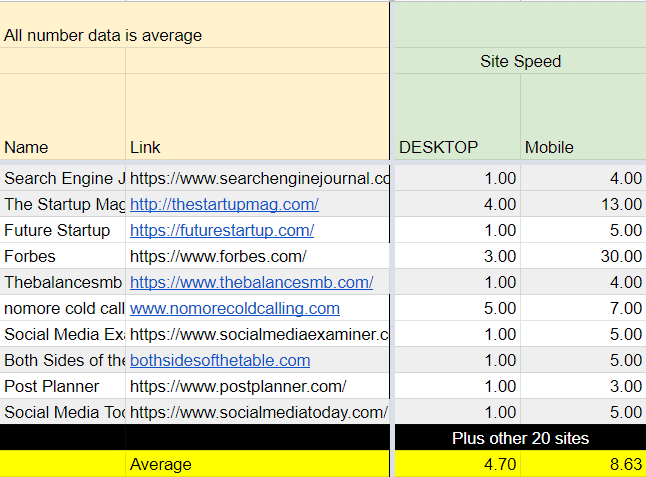Select the 'Plus other 20 sites' cell
Image resolution: width=646 pixels, height=477 pixels.
pos(520,438)
